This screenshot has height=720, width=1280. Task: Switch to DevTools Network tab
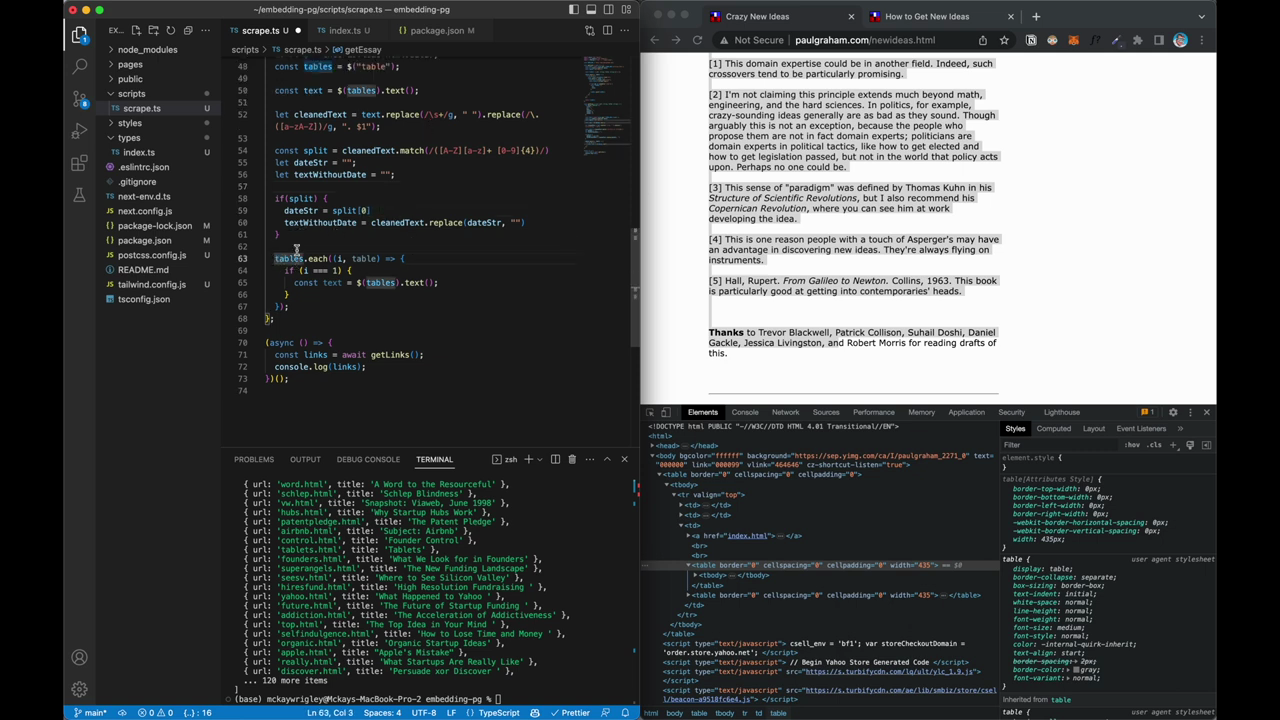[785, 412]
